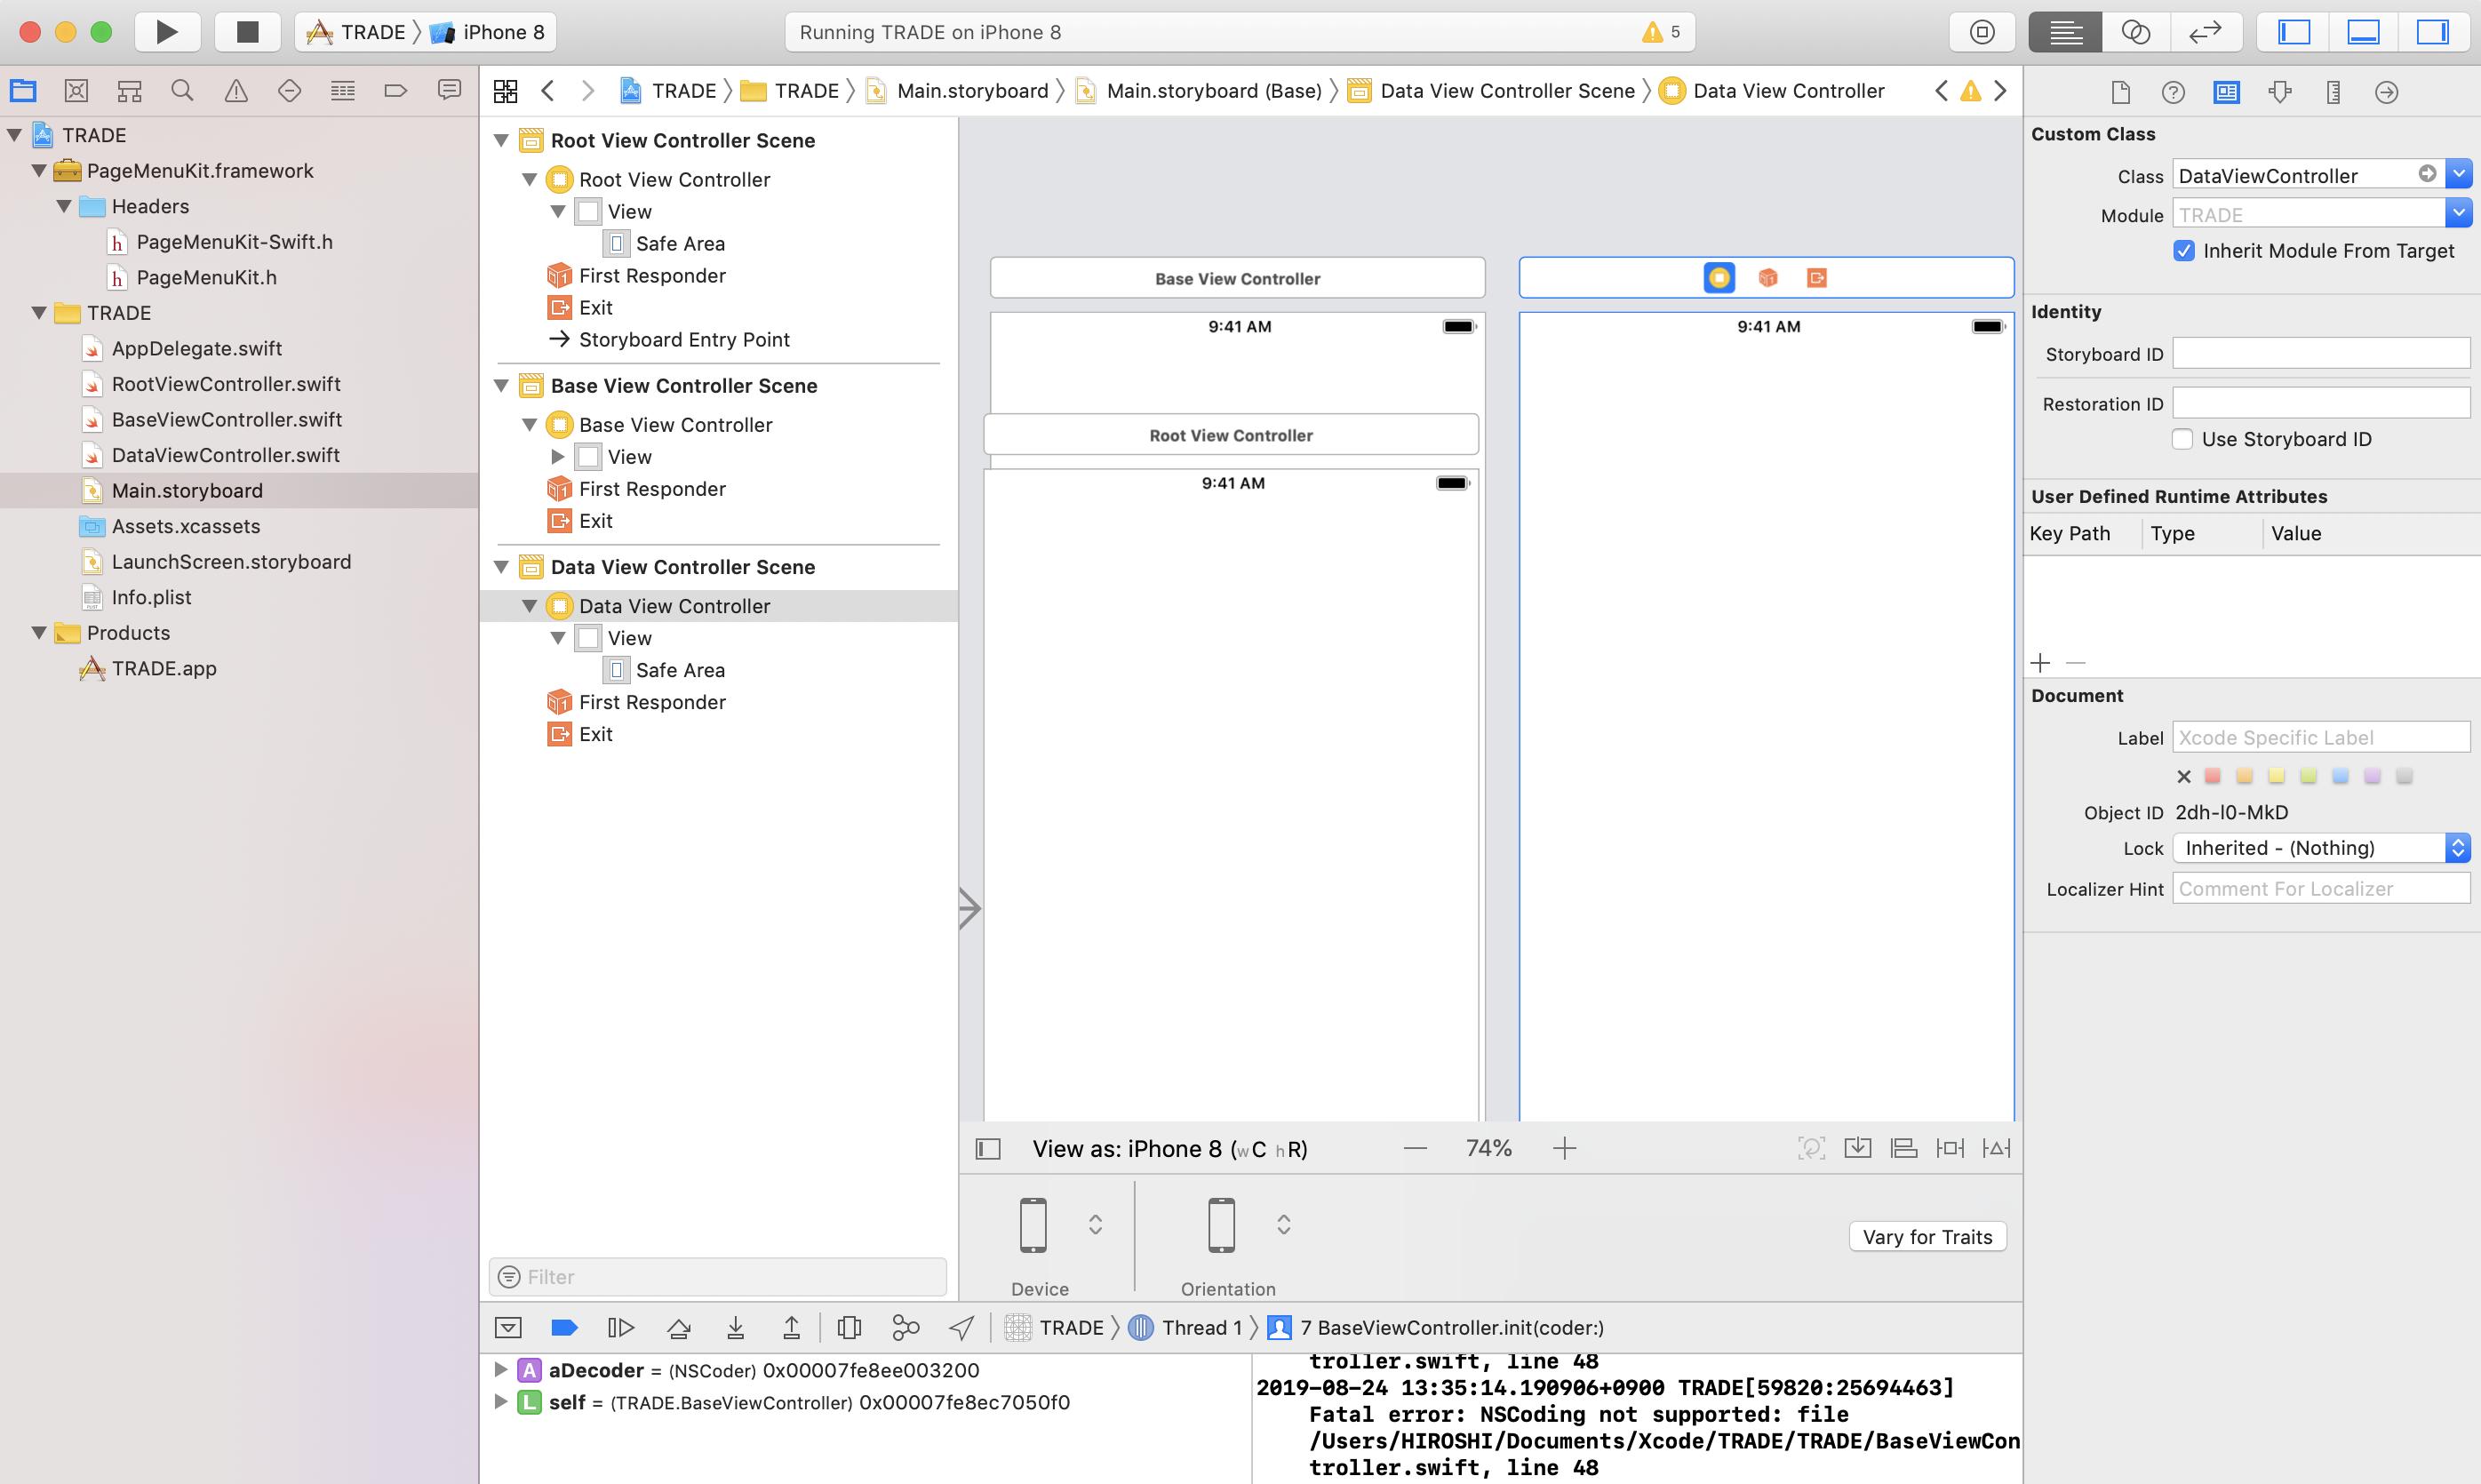Jump to DataViewController class definition arrow
This screenshot has height=1484, width=2481.
pos(2427,174)
